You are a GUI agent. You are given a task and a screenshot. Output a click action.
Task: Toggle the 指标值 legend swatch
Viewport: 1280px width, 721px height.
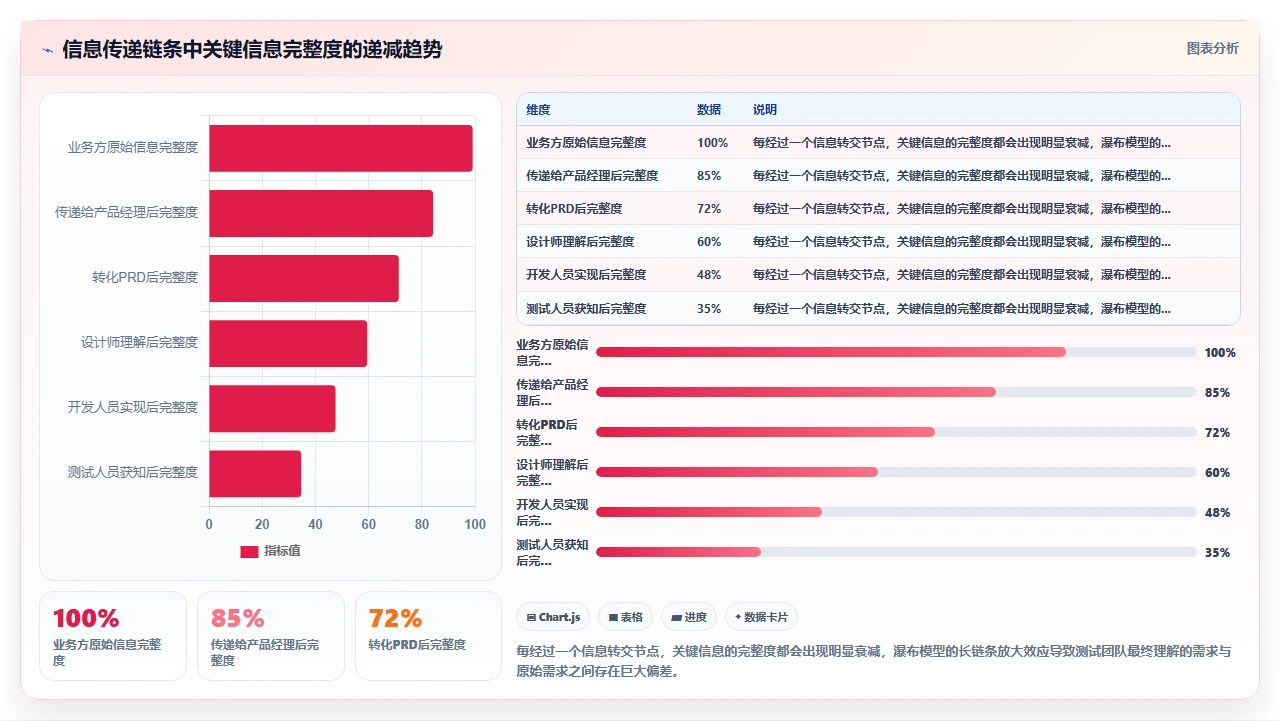(x=249, y=551)
